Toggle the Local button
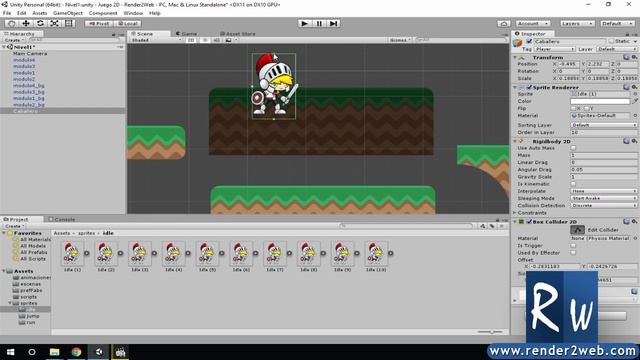Viewport: 640px width, 360px height. point(127,24)
